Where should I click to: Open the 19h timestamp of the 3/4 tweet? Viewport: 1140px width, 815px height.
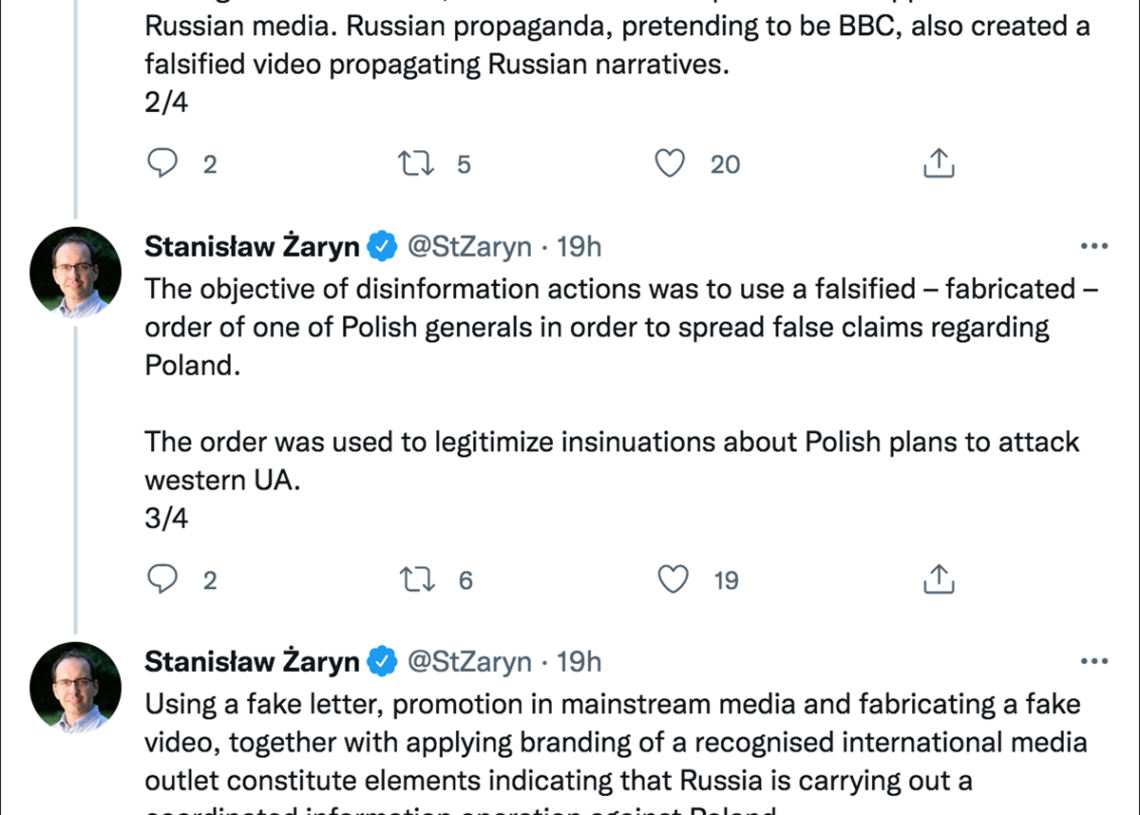coord(579,246)
